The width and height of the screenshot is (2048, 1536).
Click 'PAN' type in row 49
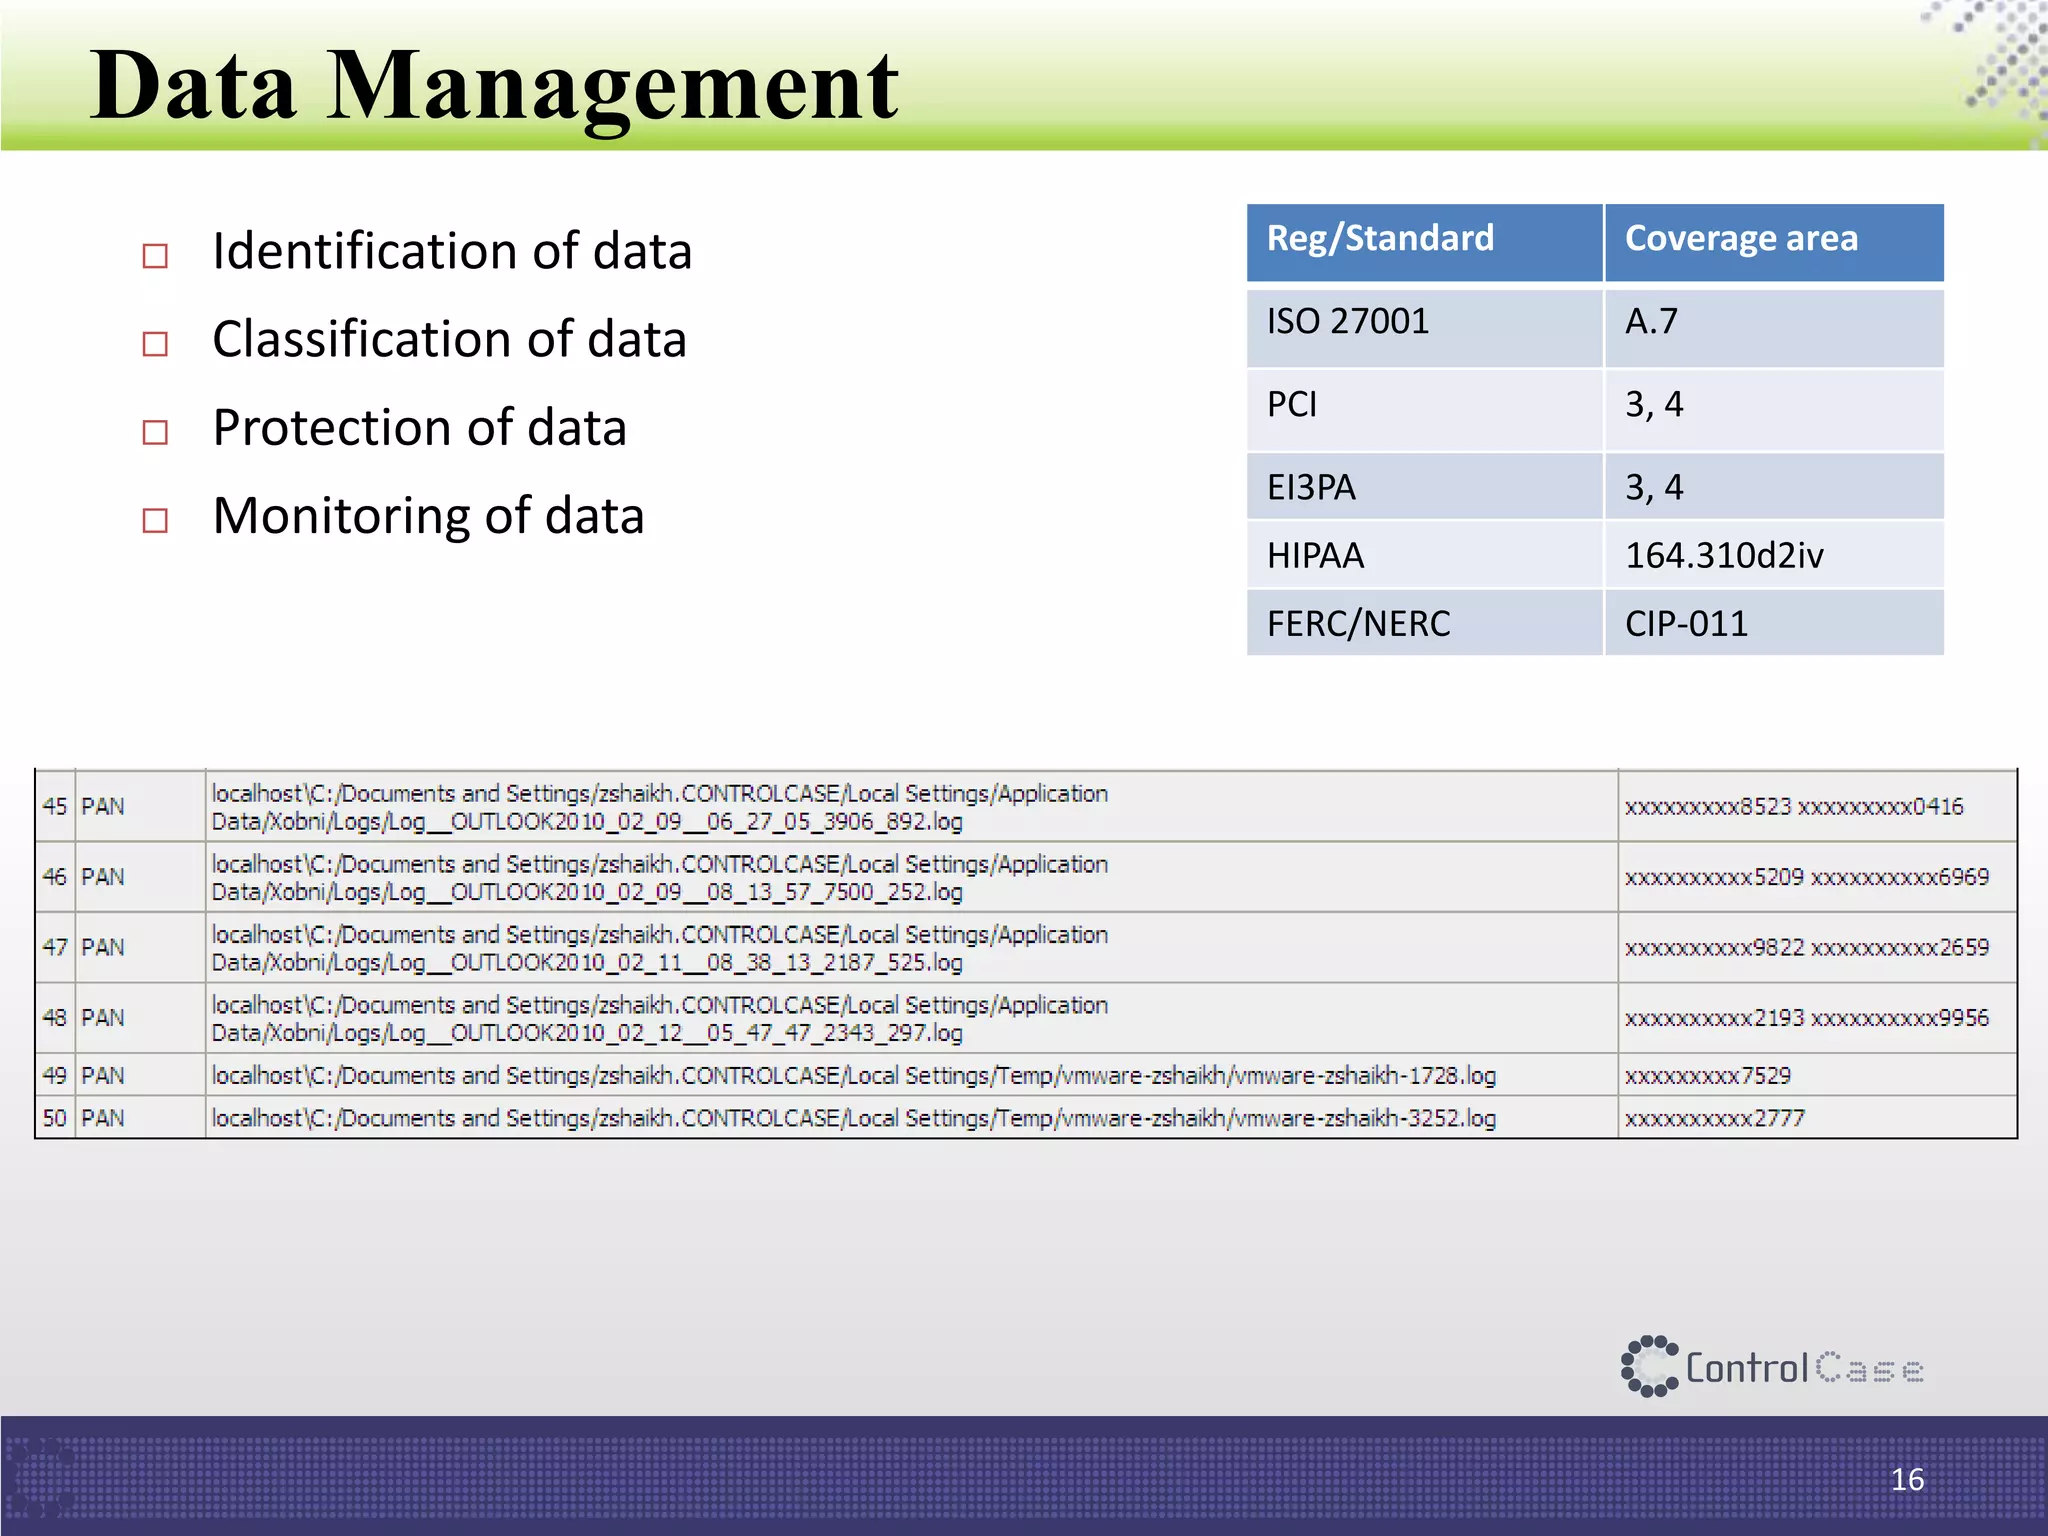coord(103,1076)
